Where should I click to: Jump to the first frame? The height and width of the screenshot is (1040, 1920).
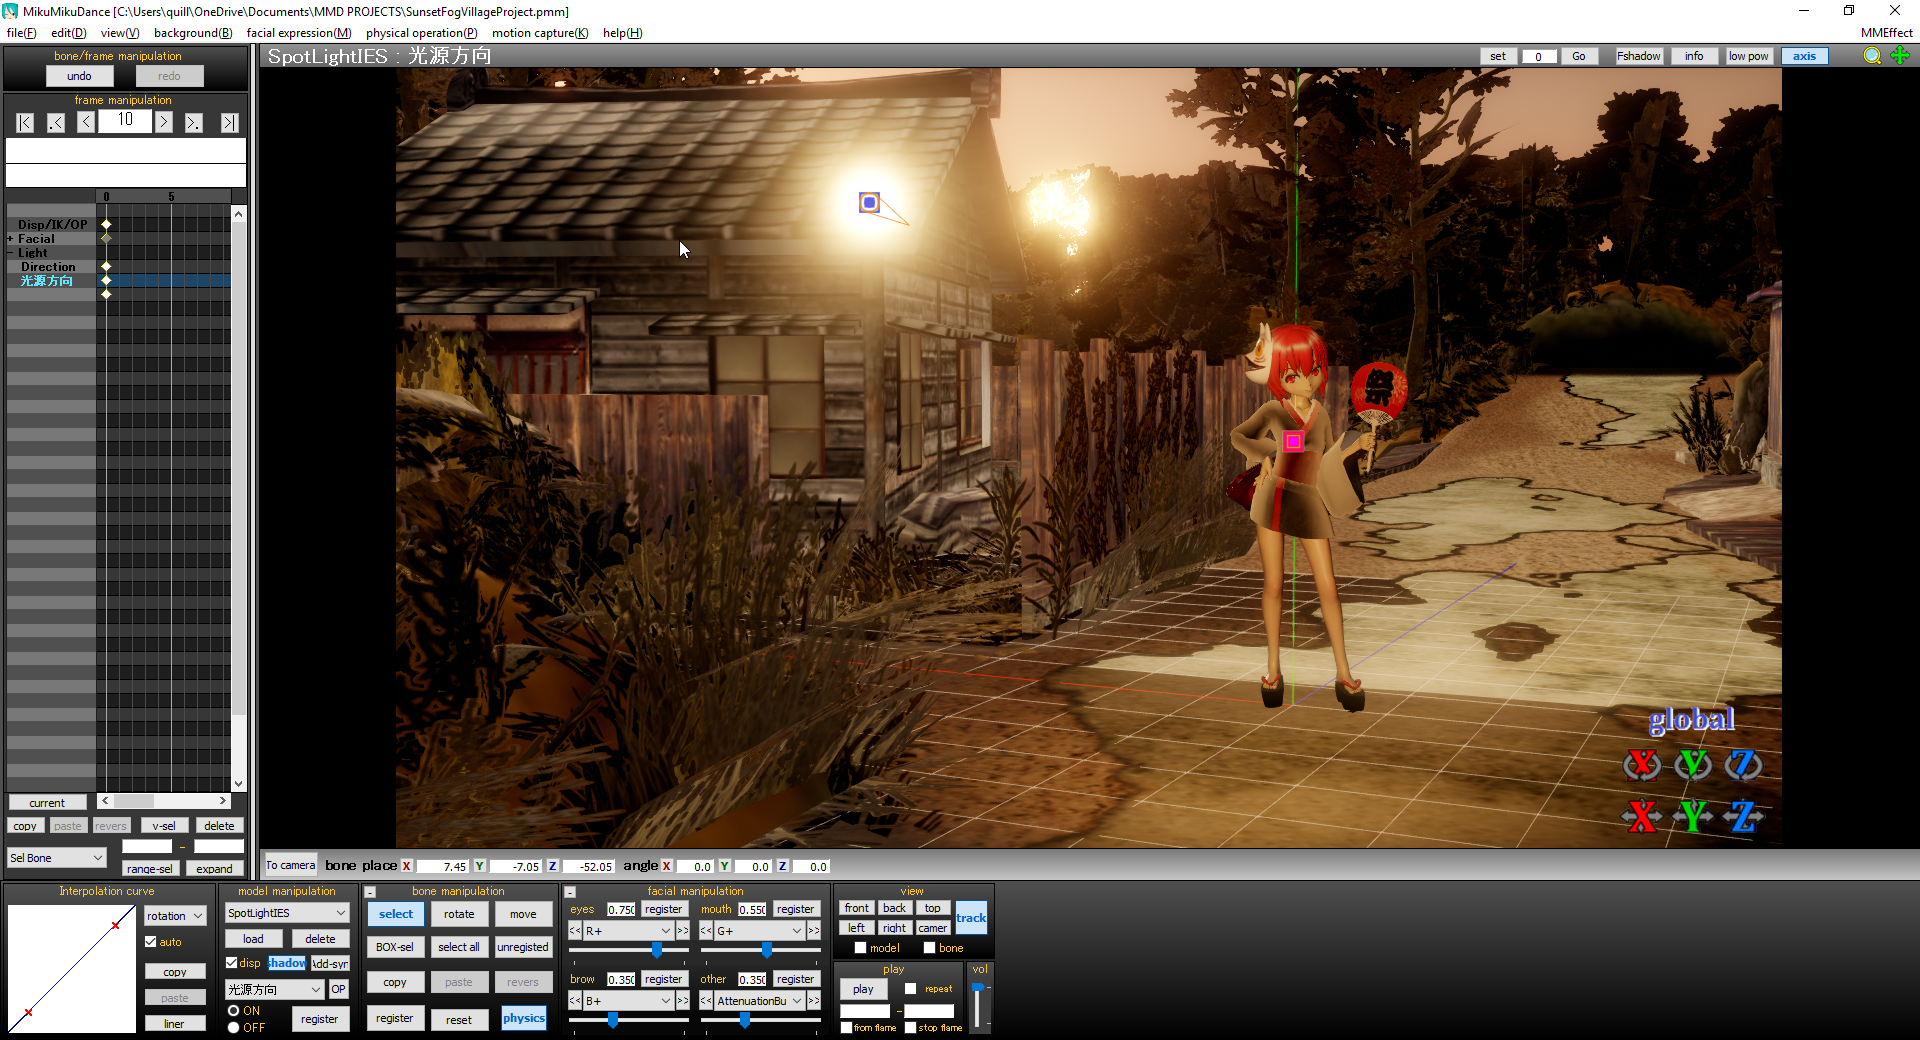25,123
